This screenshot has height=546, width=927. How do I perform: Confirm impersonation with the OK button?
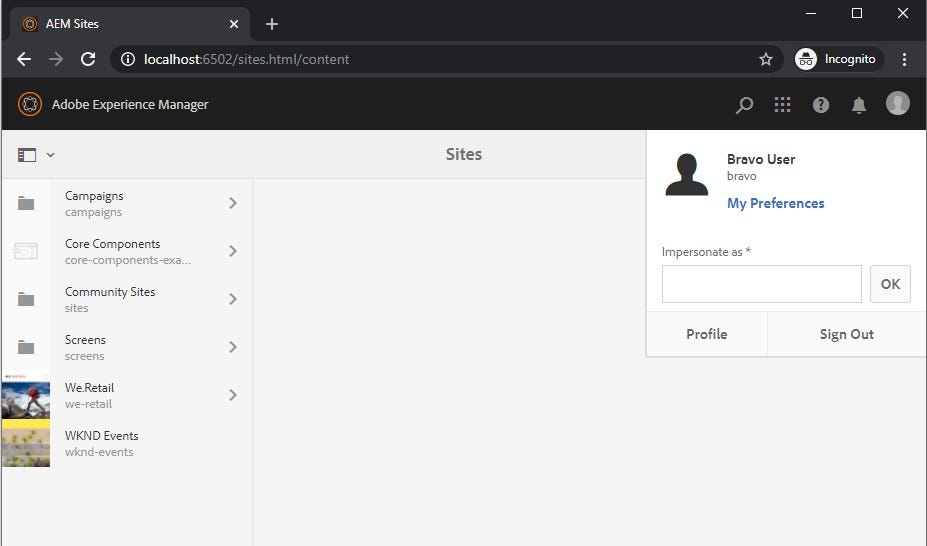click(890, 284)
